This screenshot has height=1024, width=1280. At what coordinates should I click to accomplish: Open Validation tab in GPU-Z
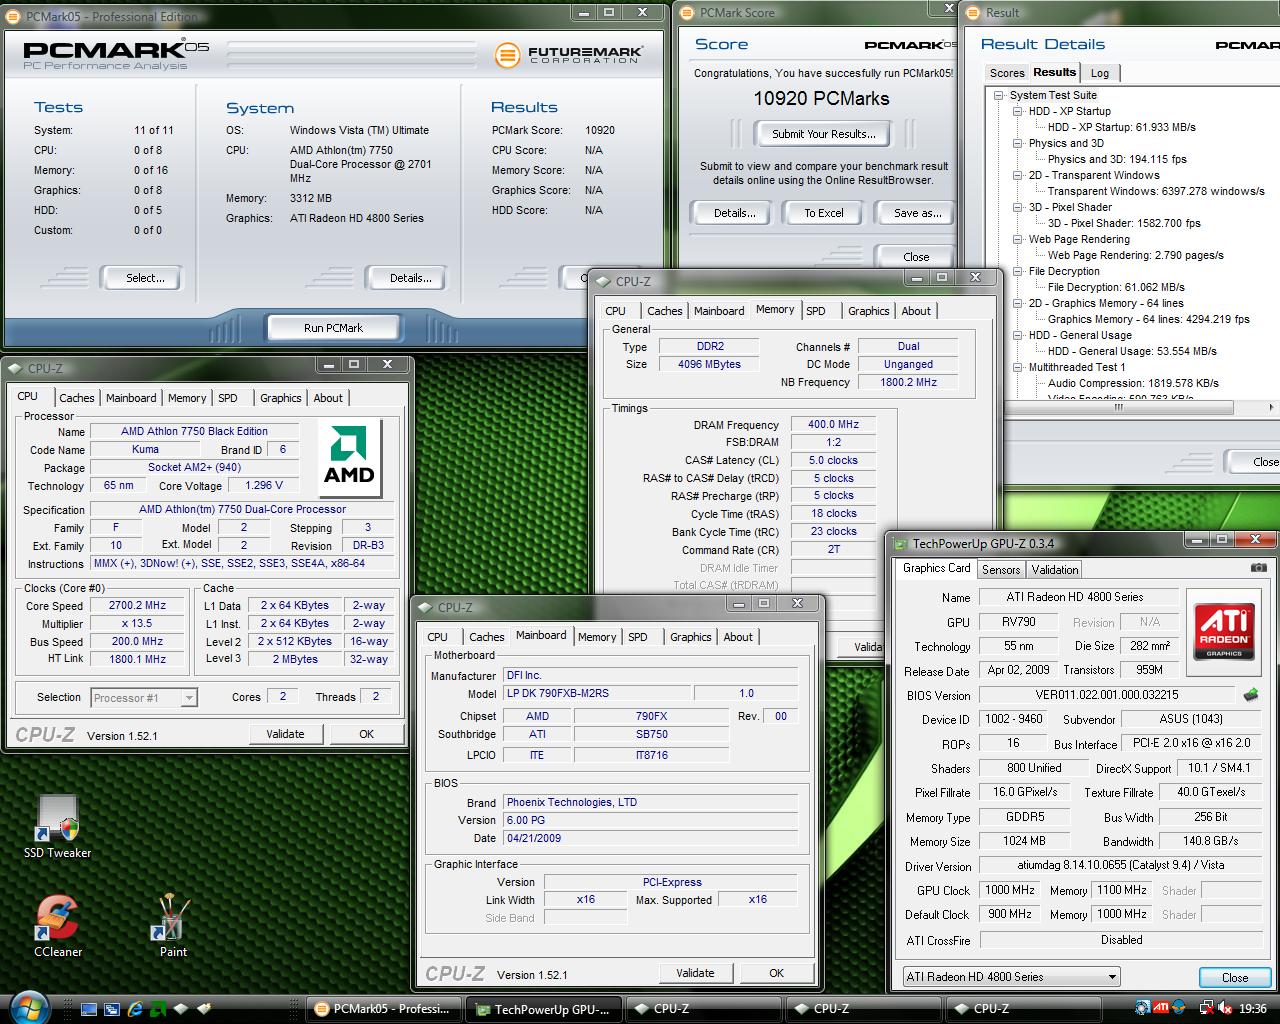tap(1055, 569)
